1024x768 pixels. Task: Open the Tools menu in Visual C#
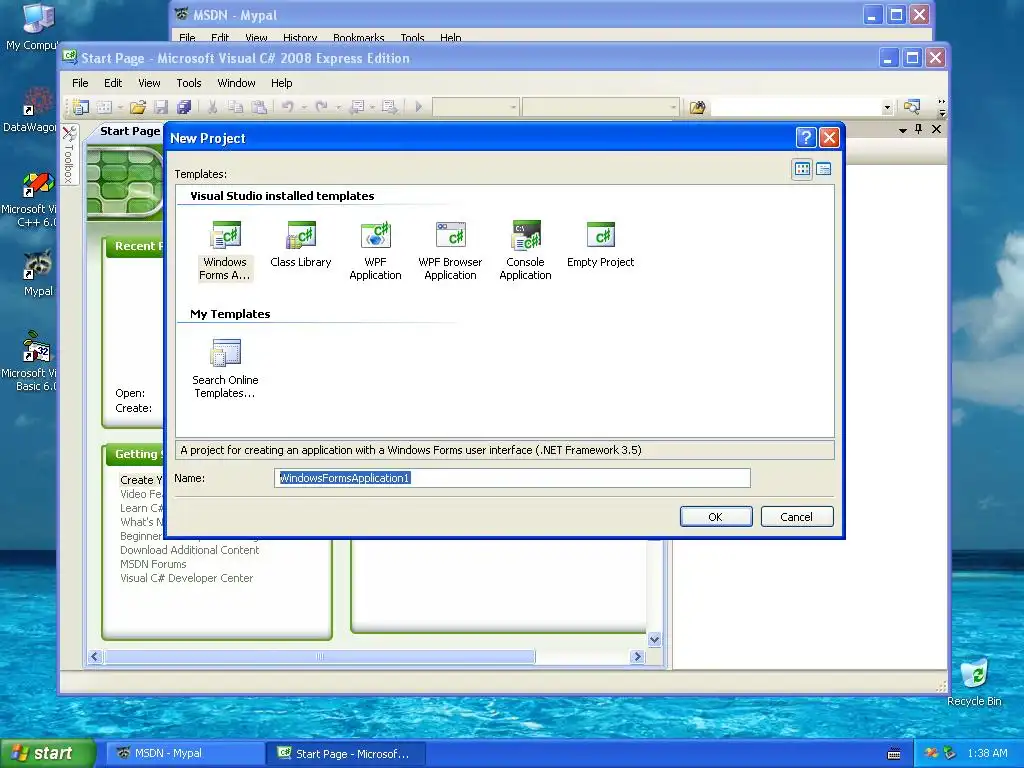pos(189,83)
